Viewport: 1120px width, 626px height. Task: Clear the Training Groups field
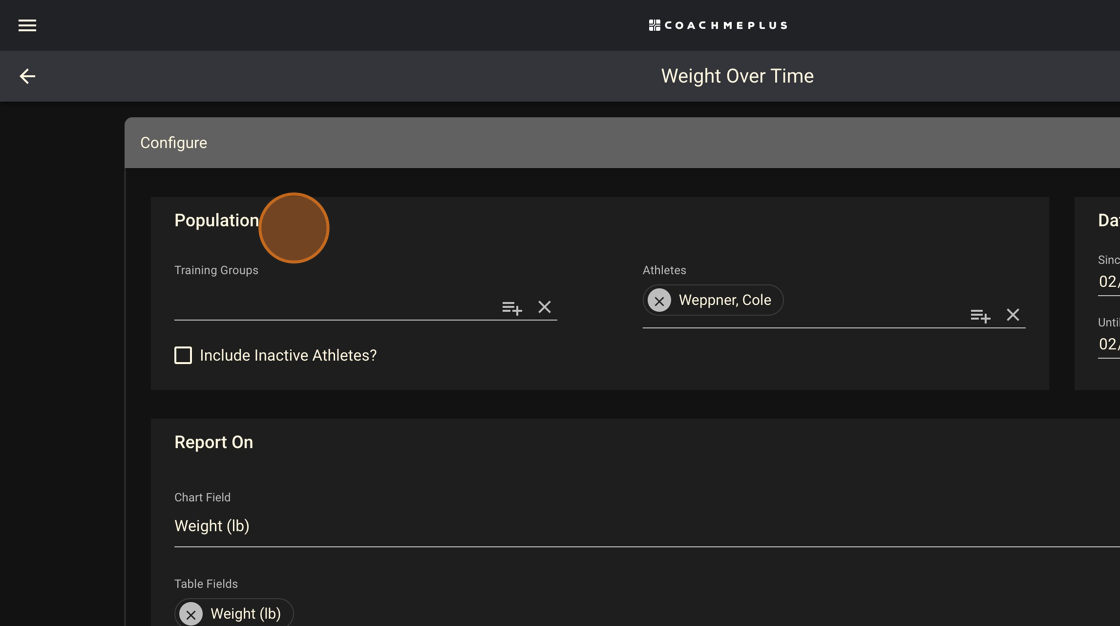pyautogui.click(x=544, y=307)
